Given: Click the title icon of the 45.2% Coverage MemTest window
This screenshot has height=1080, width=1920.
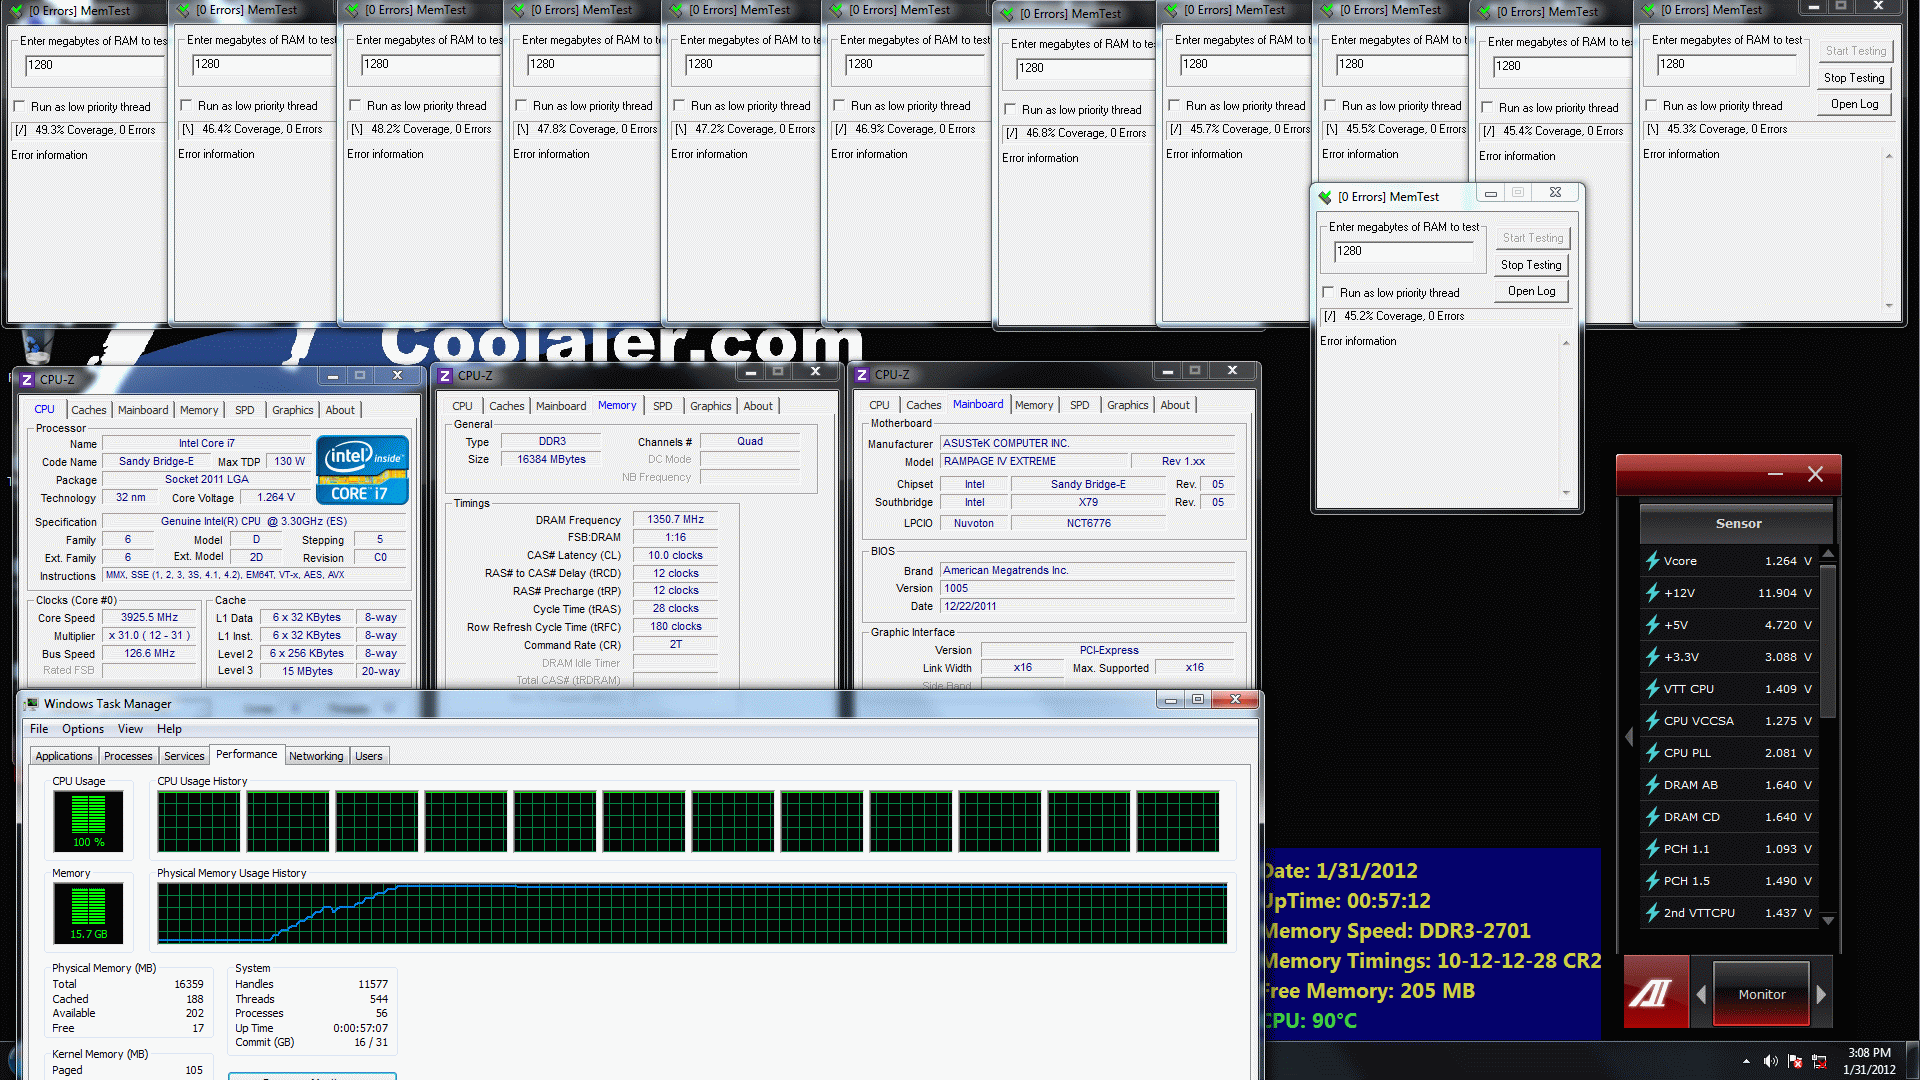Looking at the screenshot, I should click(1325, 197).
